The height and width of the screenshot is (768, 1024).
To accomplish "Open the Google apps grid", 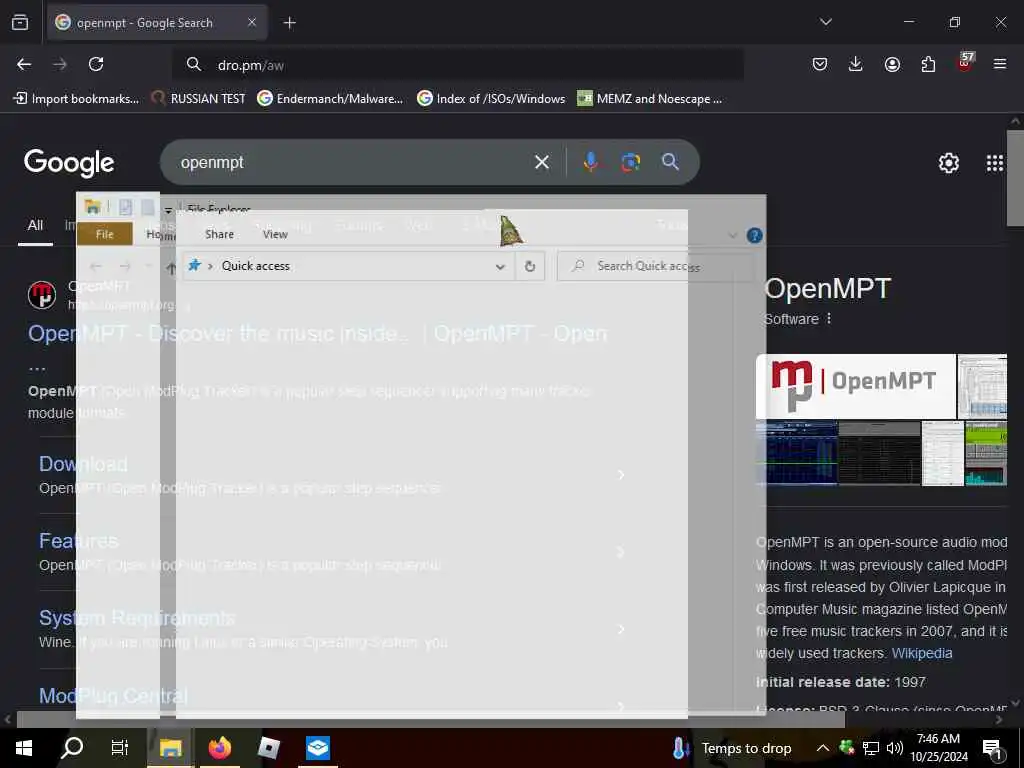I will [995, 163].
